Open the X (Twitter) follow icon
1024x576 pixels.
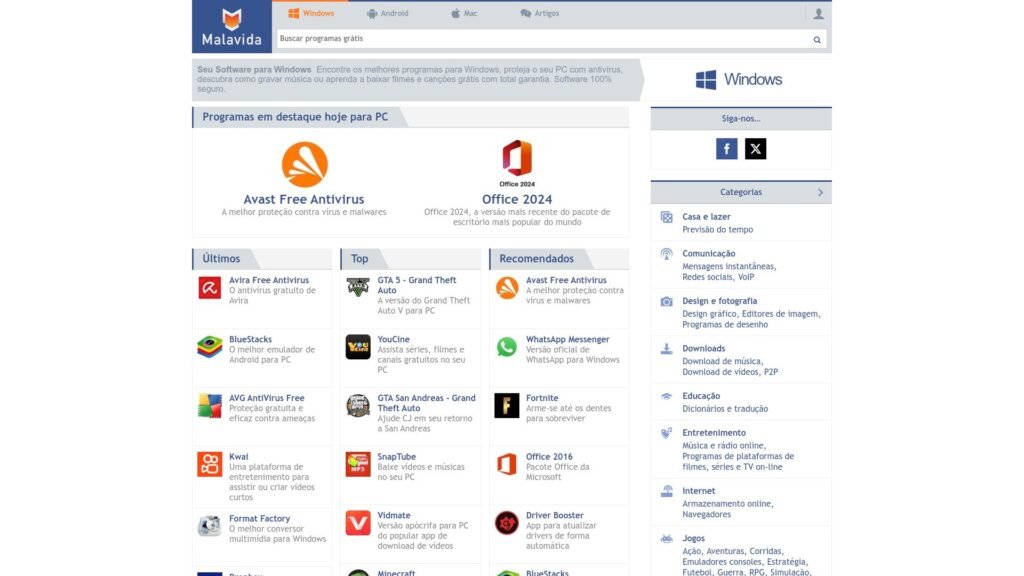756,149
